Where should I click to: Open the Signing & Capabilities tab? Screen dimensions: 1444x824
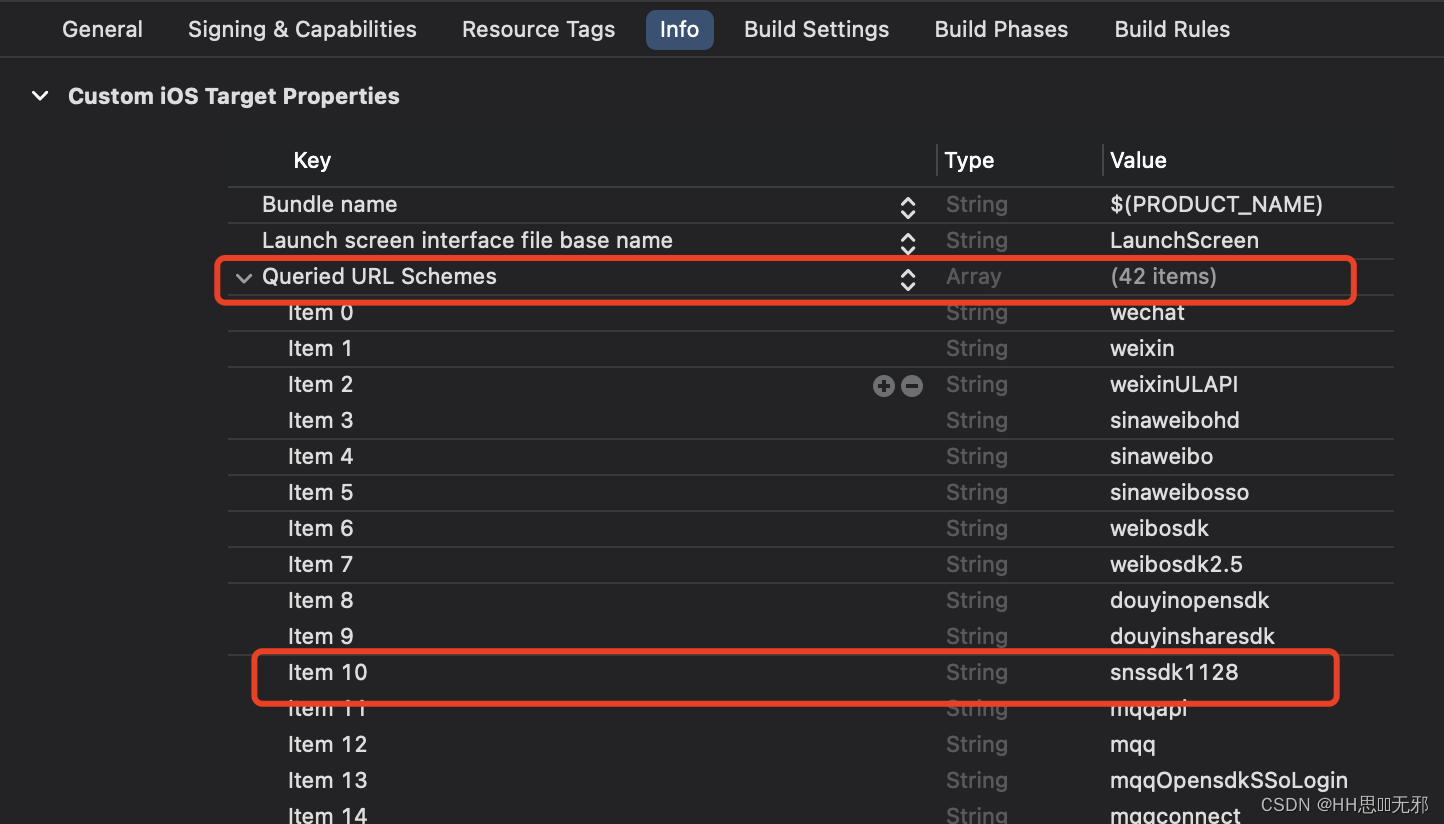pyautogui.click(x=302, y=30)
